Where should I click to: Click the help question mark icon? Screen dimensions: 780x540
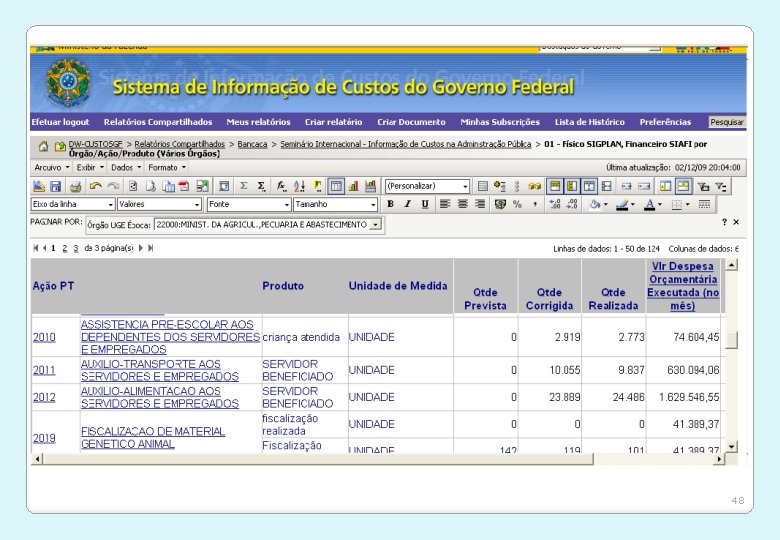[724, 222]
